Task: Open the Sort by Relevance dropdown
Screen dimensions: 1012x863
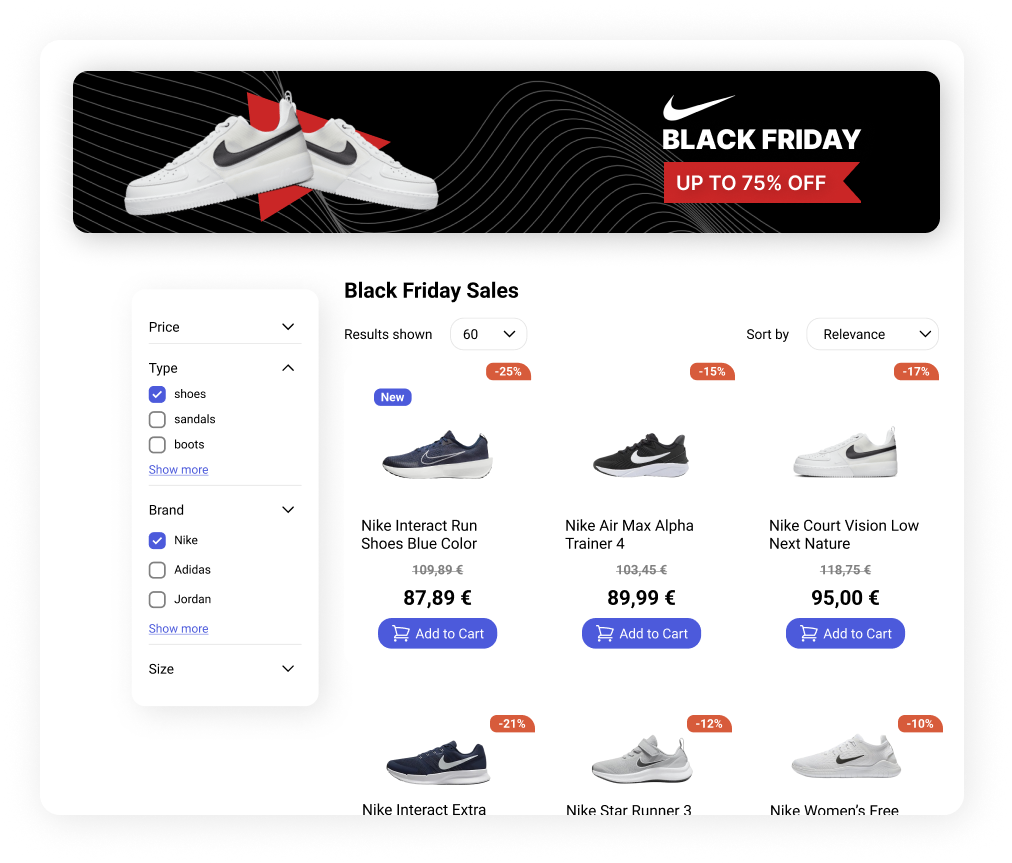Action: pos(872,334)
